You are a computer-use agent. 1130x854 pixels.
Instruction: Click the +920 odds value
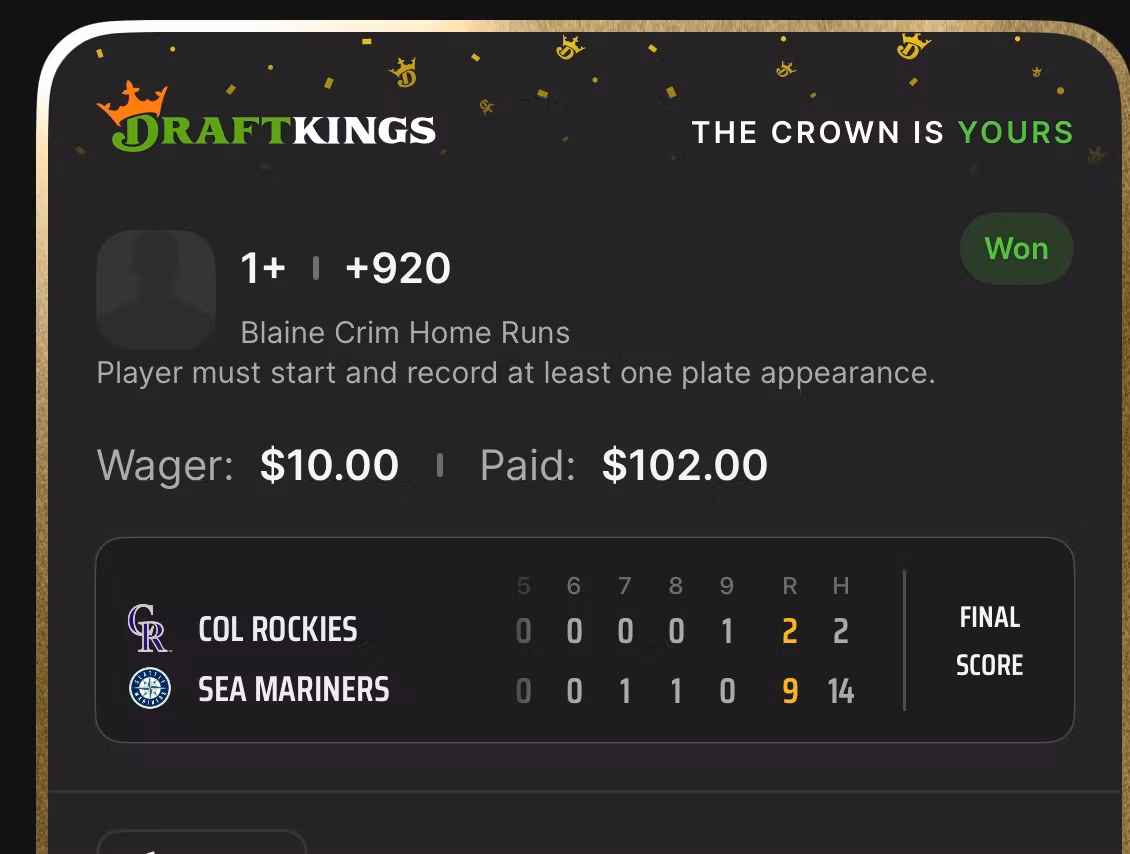398,268
